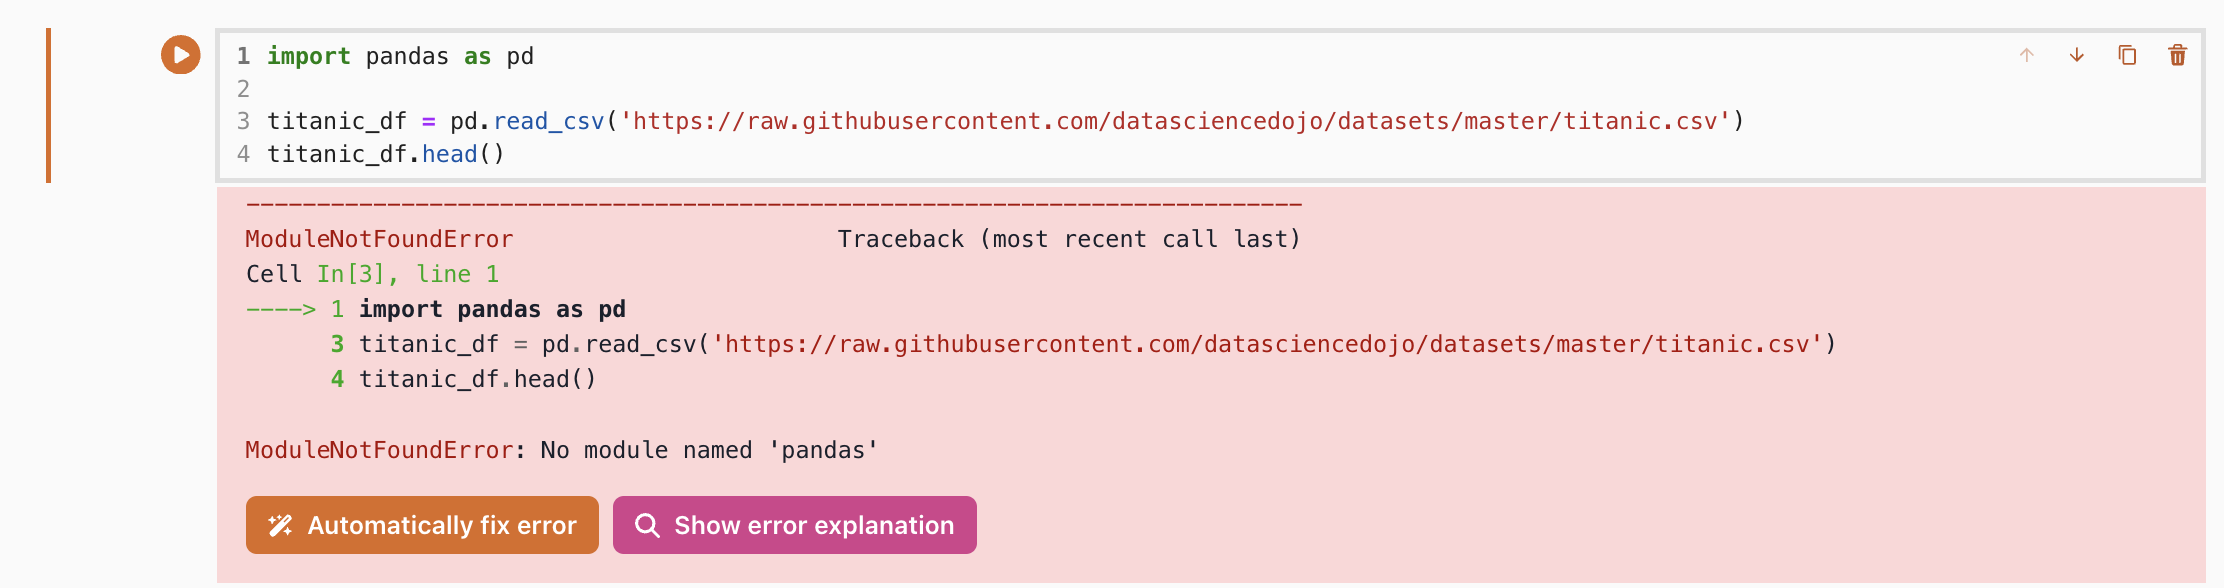Move the cell up with the up arrow

(x=2027, y=55)
